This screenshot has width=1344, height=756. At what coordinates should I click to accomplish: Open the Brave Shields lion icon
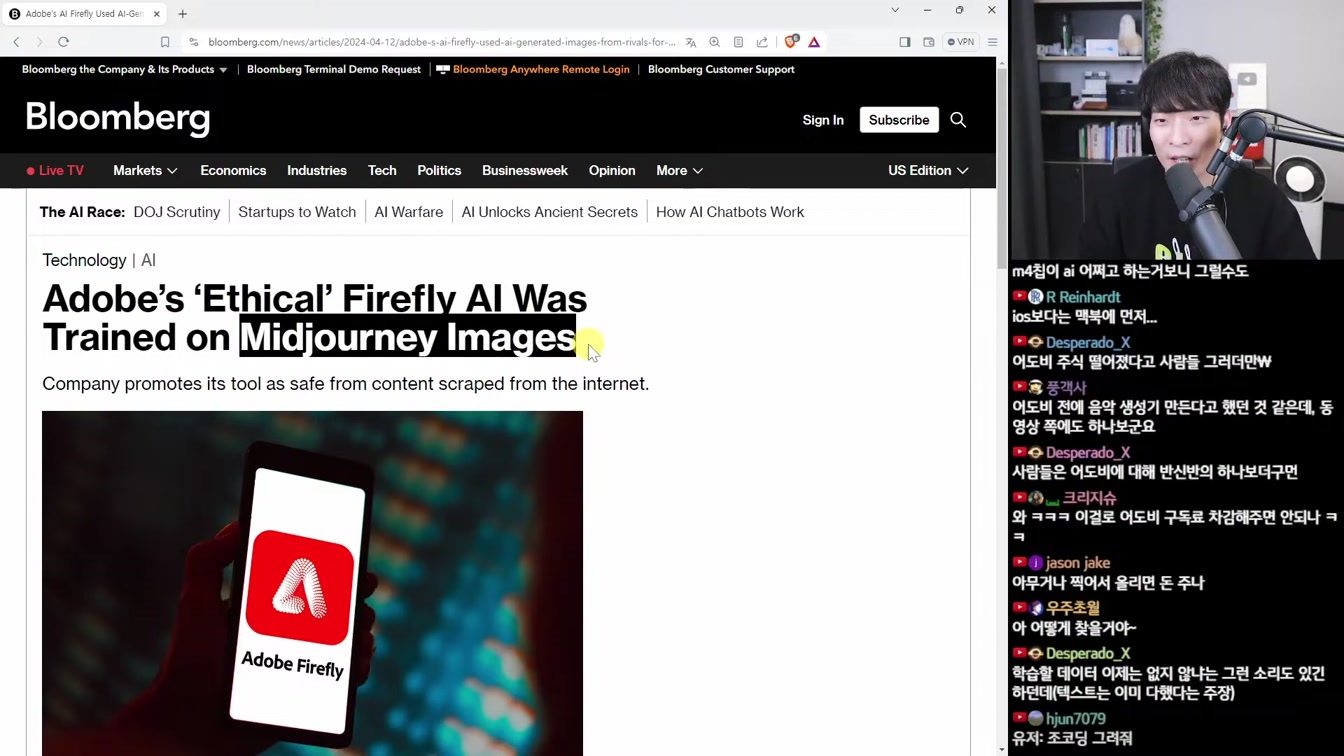coord(791,42)
